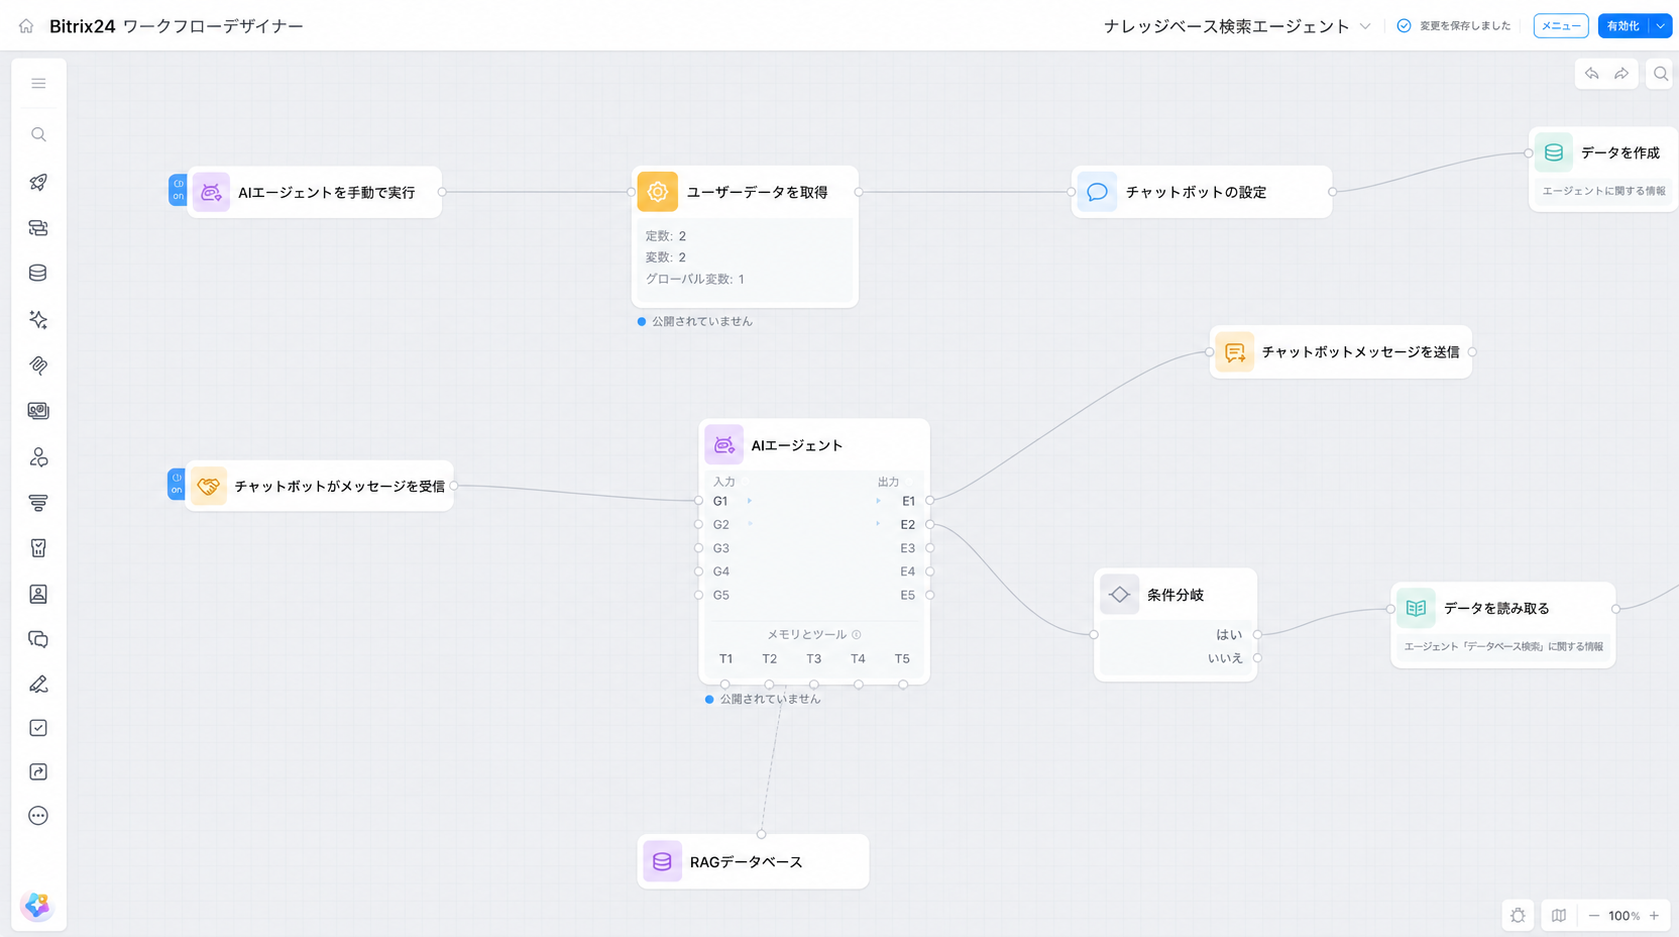Toggle the on switch for チャットボットがメッセージを受信
Viewport: 1679px width, 937px height.
177,484
